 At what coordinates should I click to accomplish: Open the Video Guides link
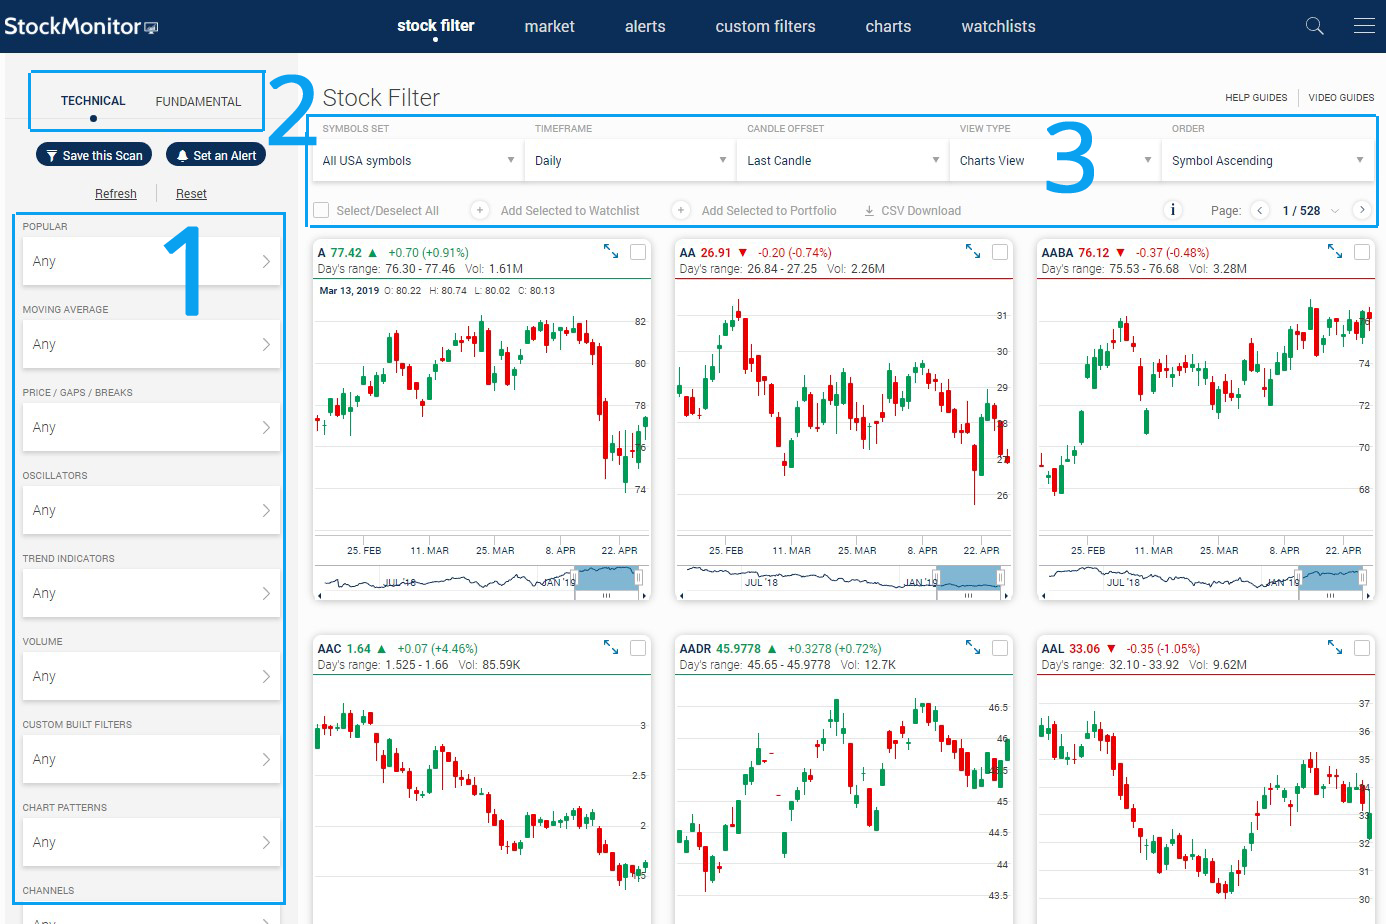click(1341, 98)
